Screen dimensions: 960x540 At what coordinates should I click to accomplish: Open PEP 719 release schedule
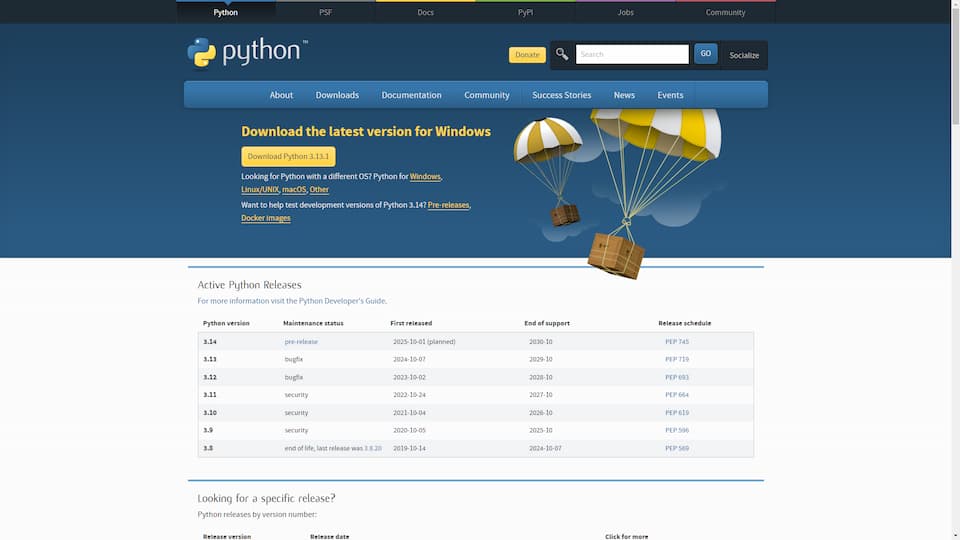click(x=677, y=359)
